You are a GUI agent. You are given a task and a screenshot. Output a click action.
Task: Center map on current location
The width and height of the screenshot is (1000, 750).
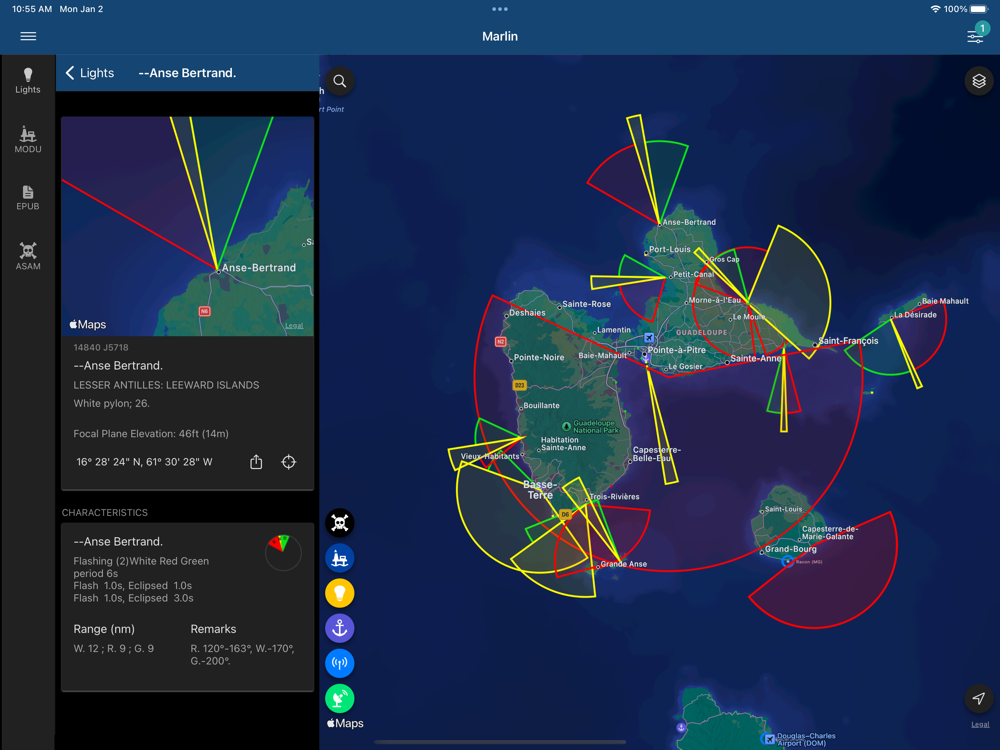tap(978, 698)
